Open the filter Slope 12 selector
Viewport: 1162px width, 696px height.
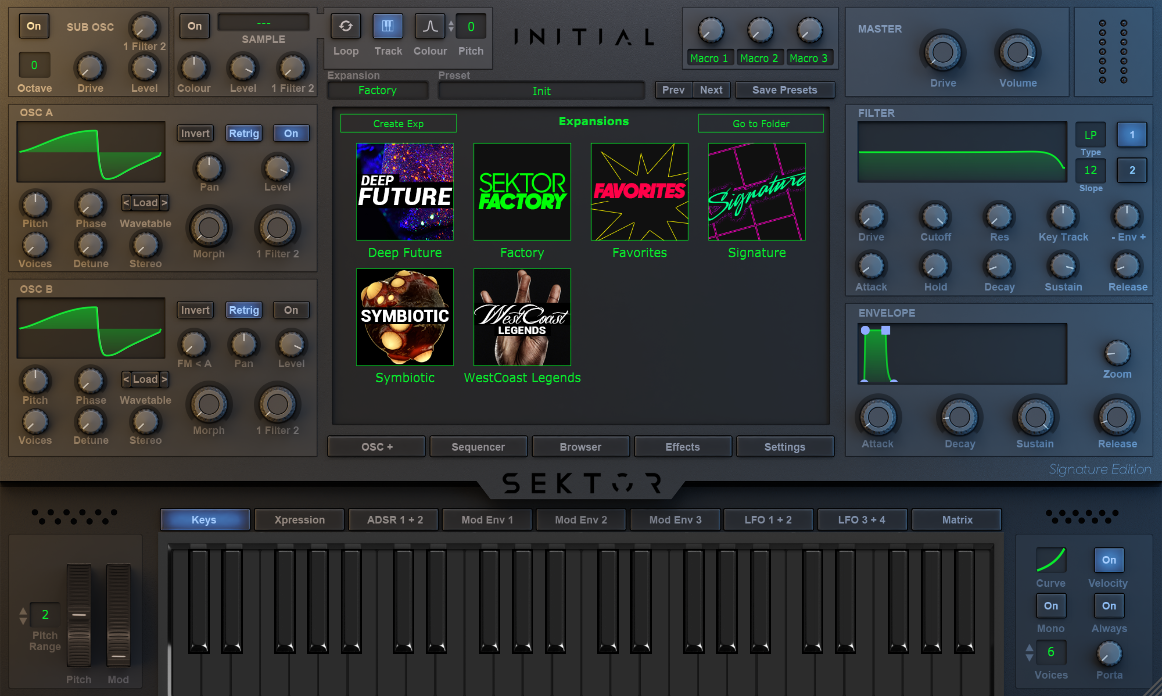click(x=1090, y=170)
